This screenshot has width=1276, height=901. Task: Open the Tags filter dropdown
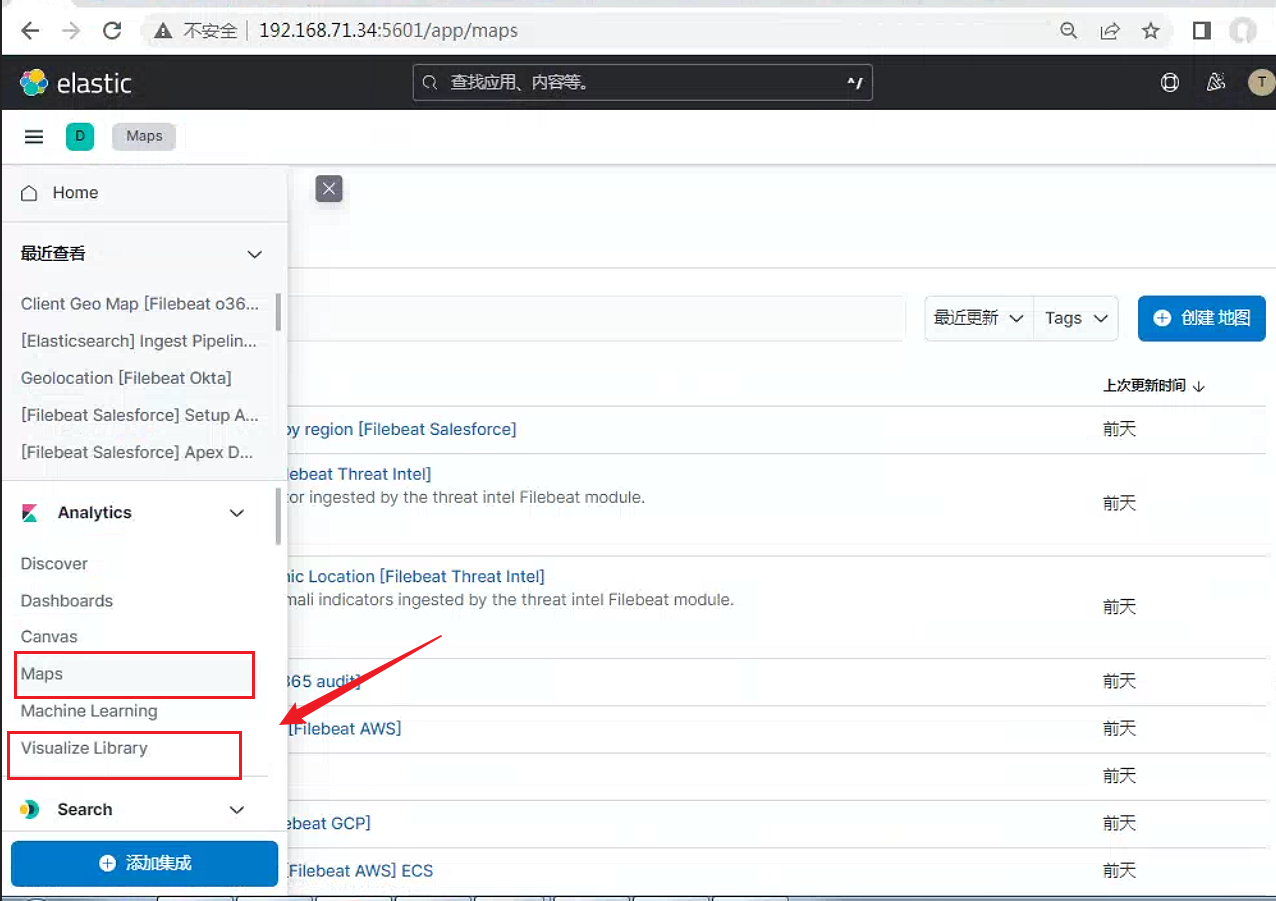coord(1076,318)
